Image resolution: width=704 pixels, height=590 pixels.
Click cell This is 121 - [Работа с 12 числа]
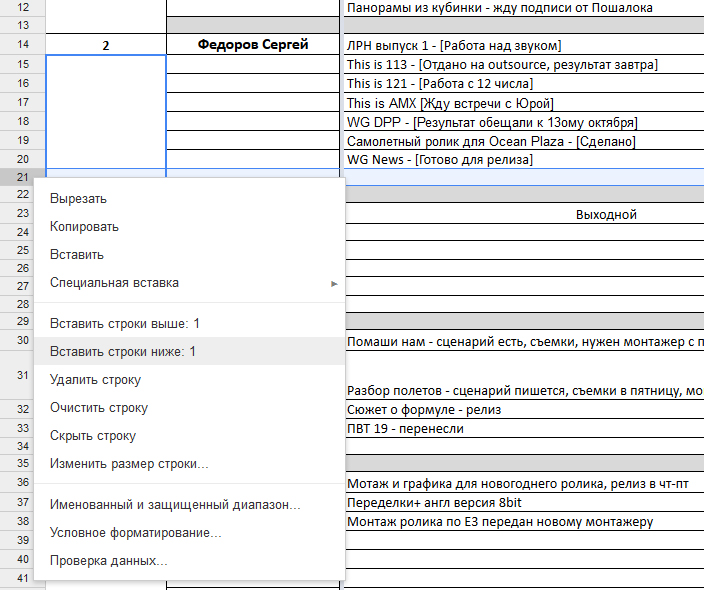coord(524,83)
